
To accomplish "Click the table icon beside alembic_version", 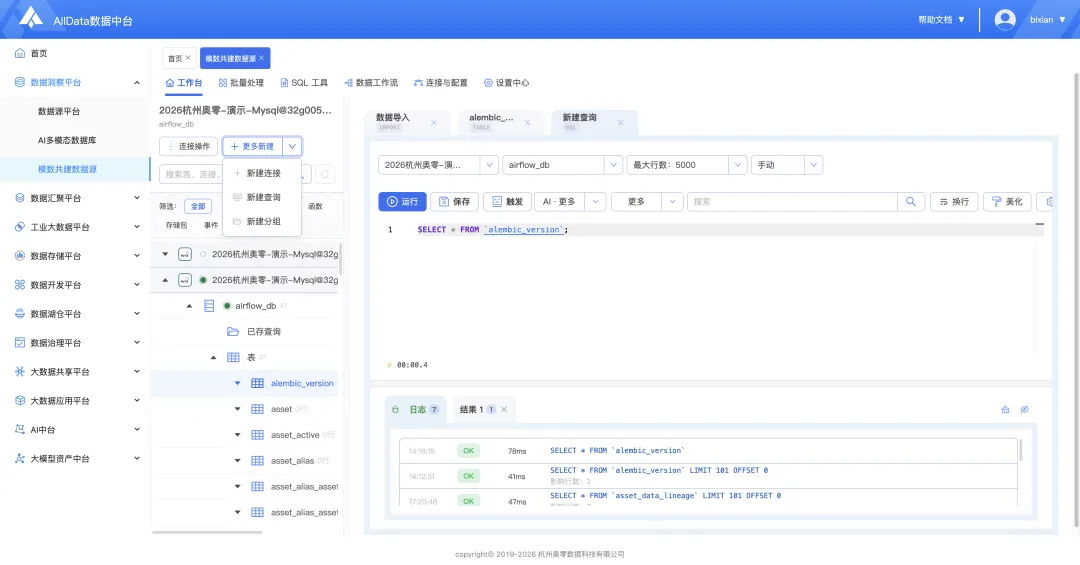I will (x=257, y=383).
